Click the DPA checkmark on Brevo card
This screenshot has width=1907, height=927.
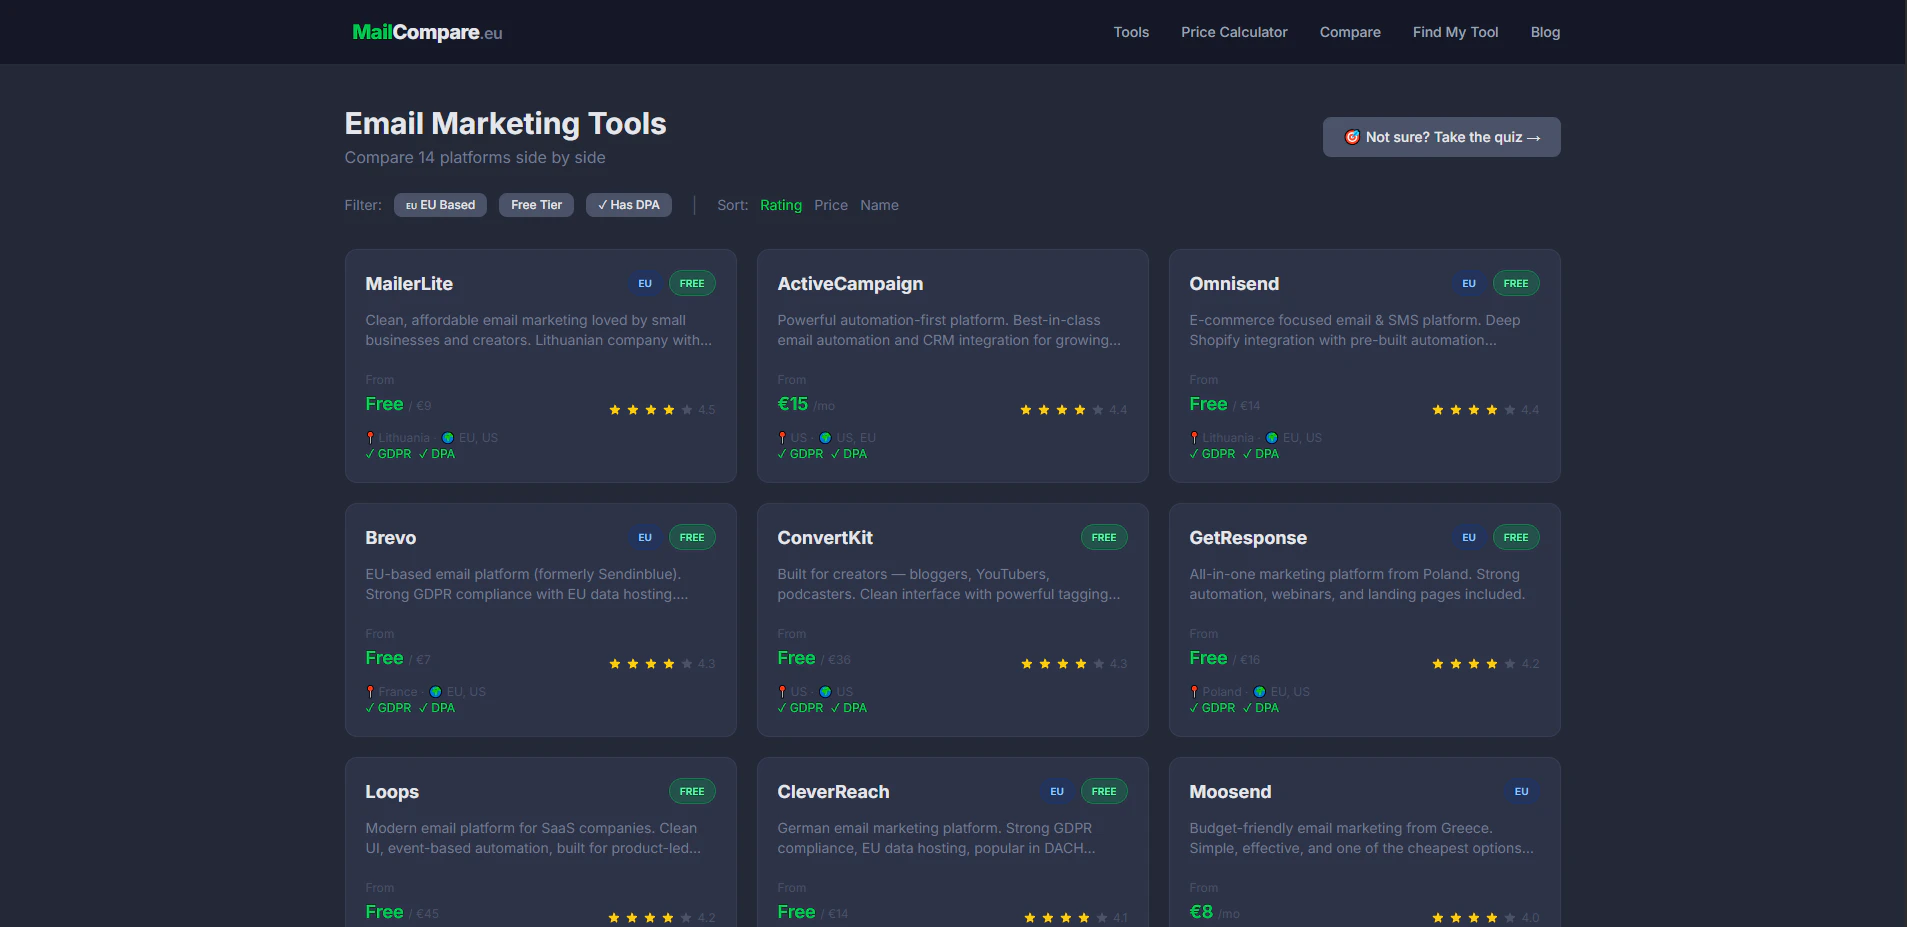[437, 708]
